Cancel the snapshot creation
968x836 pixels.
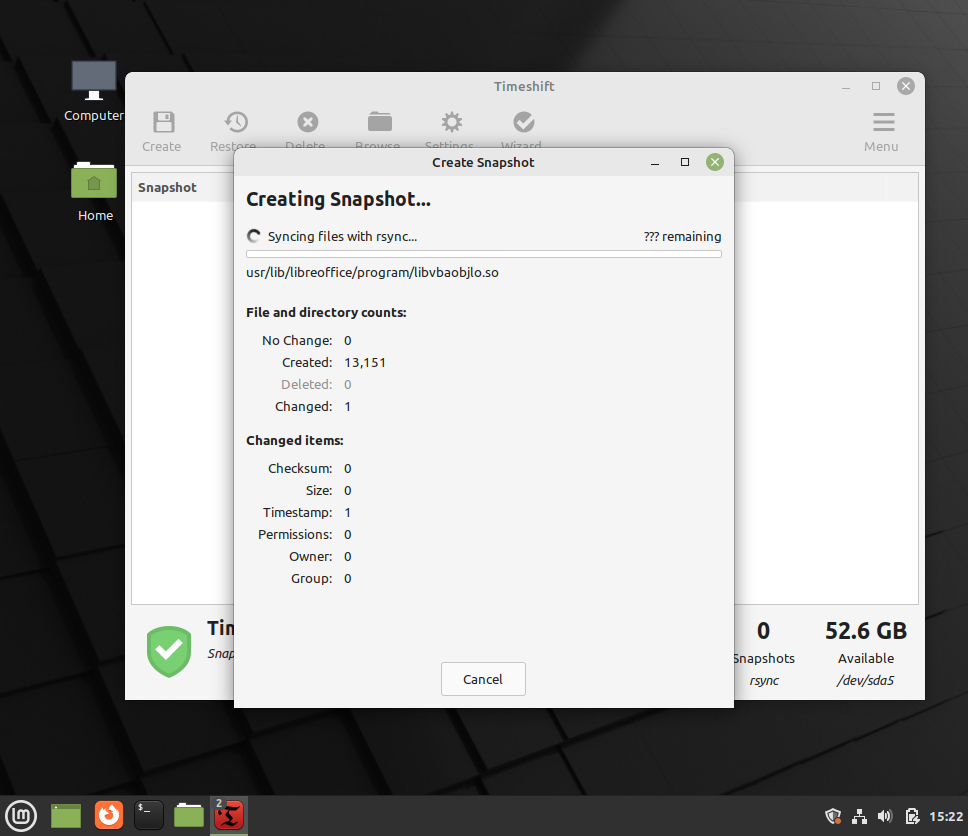pos(483,679)
